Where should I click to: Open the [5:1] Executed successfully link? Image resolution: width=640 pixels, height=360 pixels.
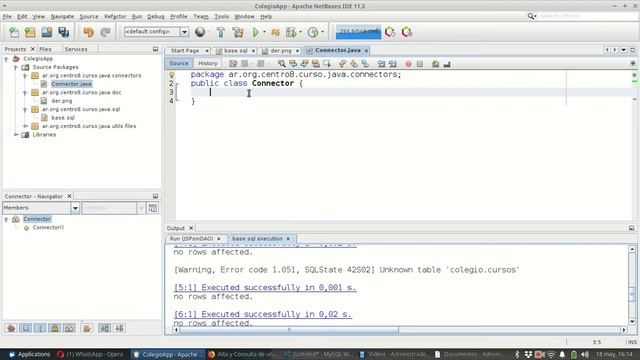(265, 287)
